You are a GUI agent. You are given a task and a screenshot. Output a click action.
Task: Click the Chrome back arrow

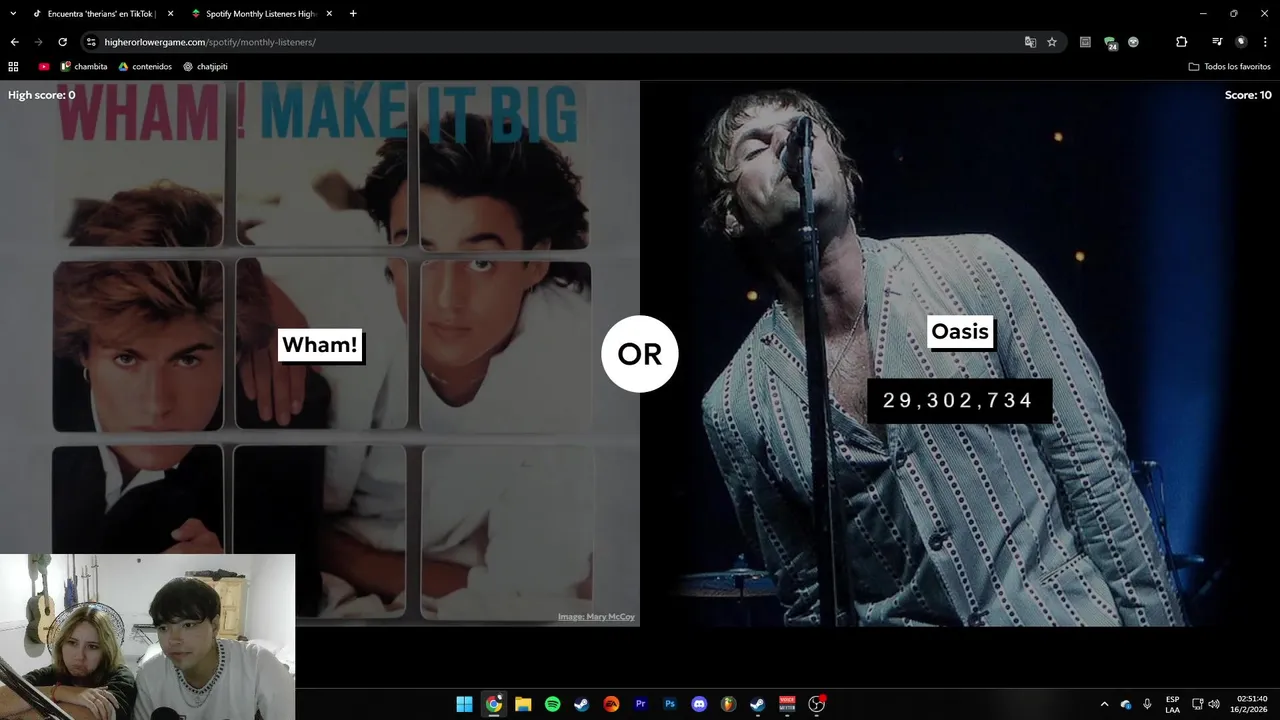click(14, 42)
